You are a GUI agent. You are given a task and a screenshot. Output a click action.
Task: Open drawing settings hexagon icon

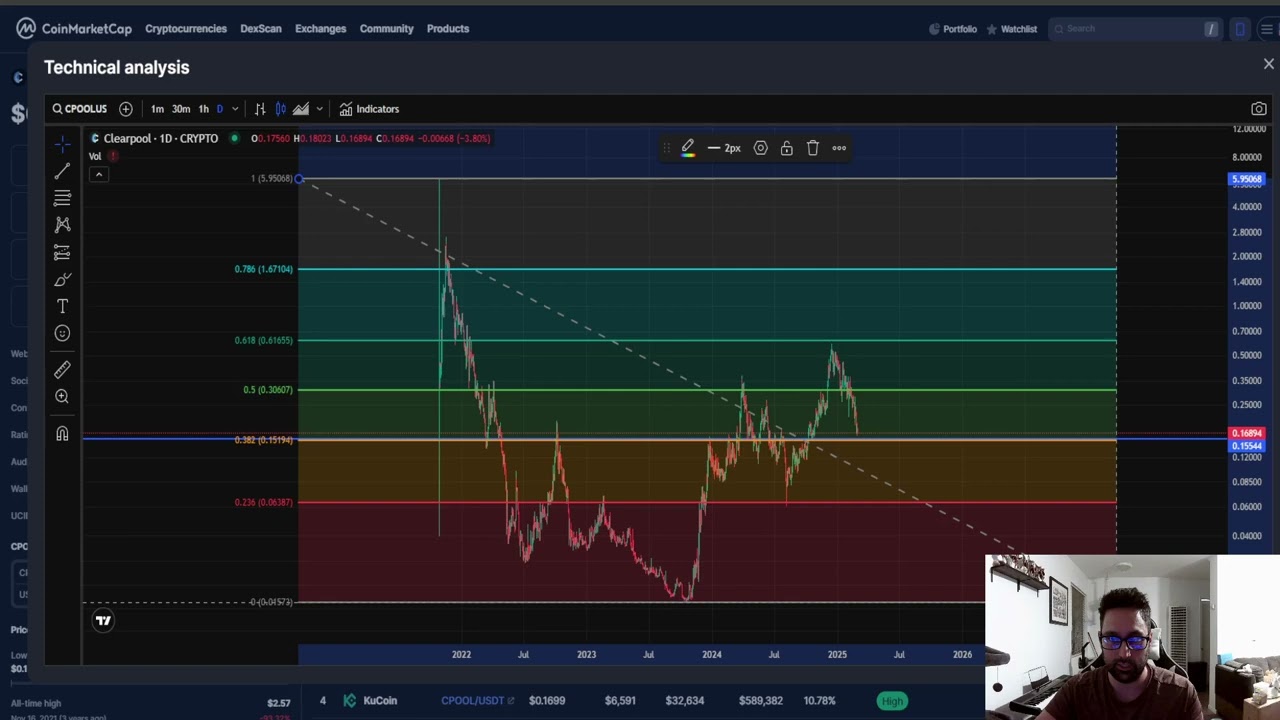[x=761, y=148]
